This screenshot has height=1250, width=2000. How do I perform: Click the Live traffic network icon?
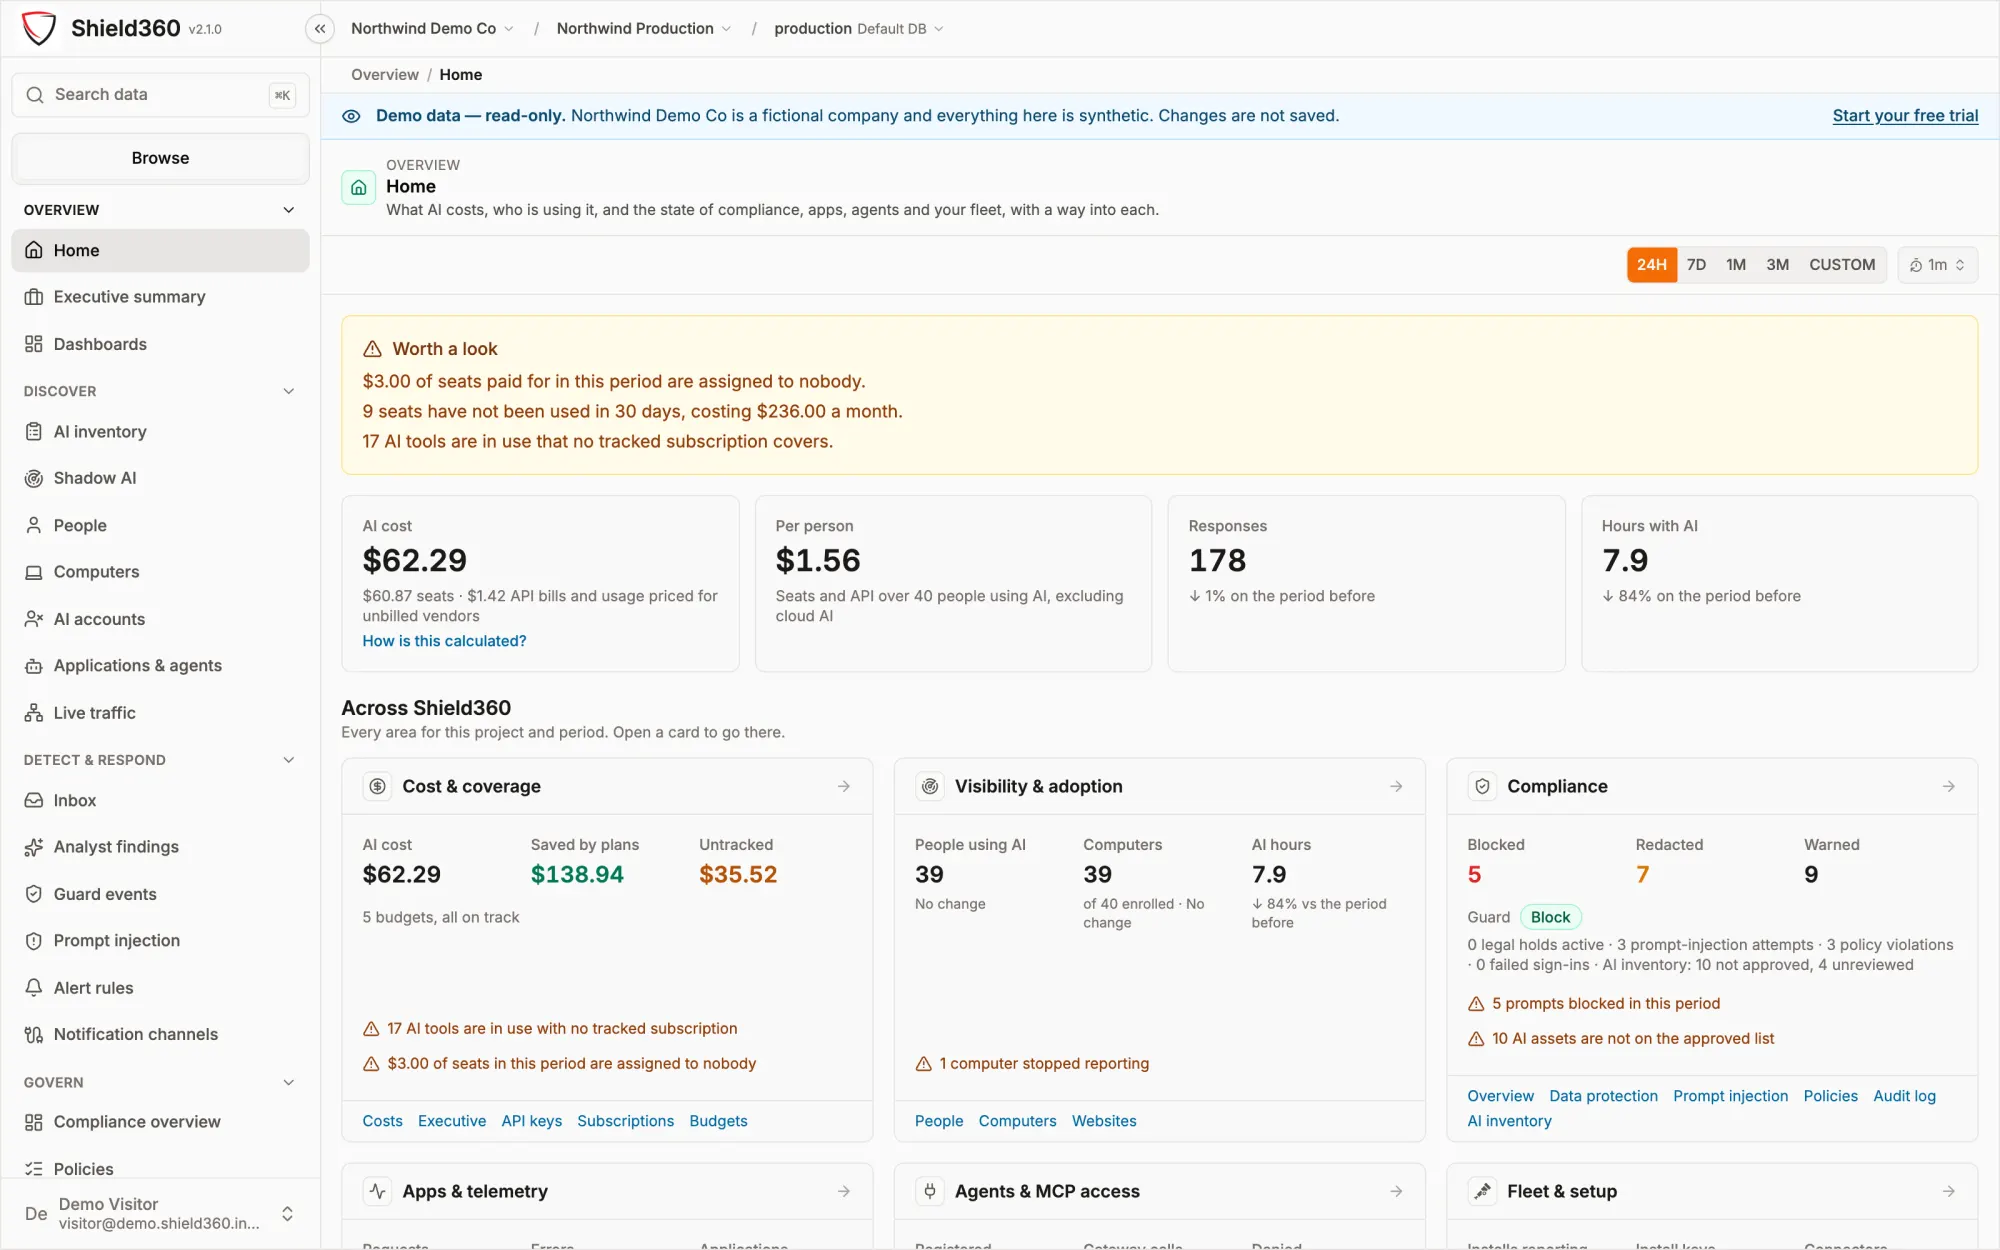[34, 713]
